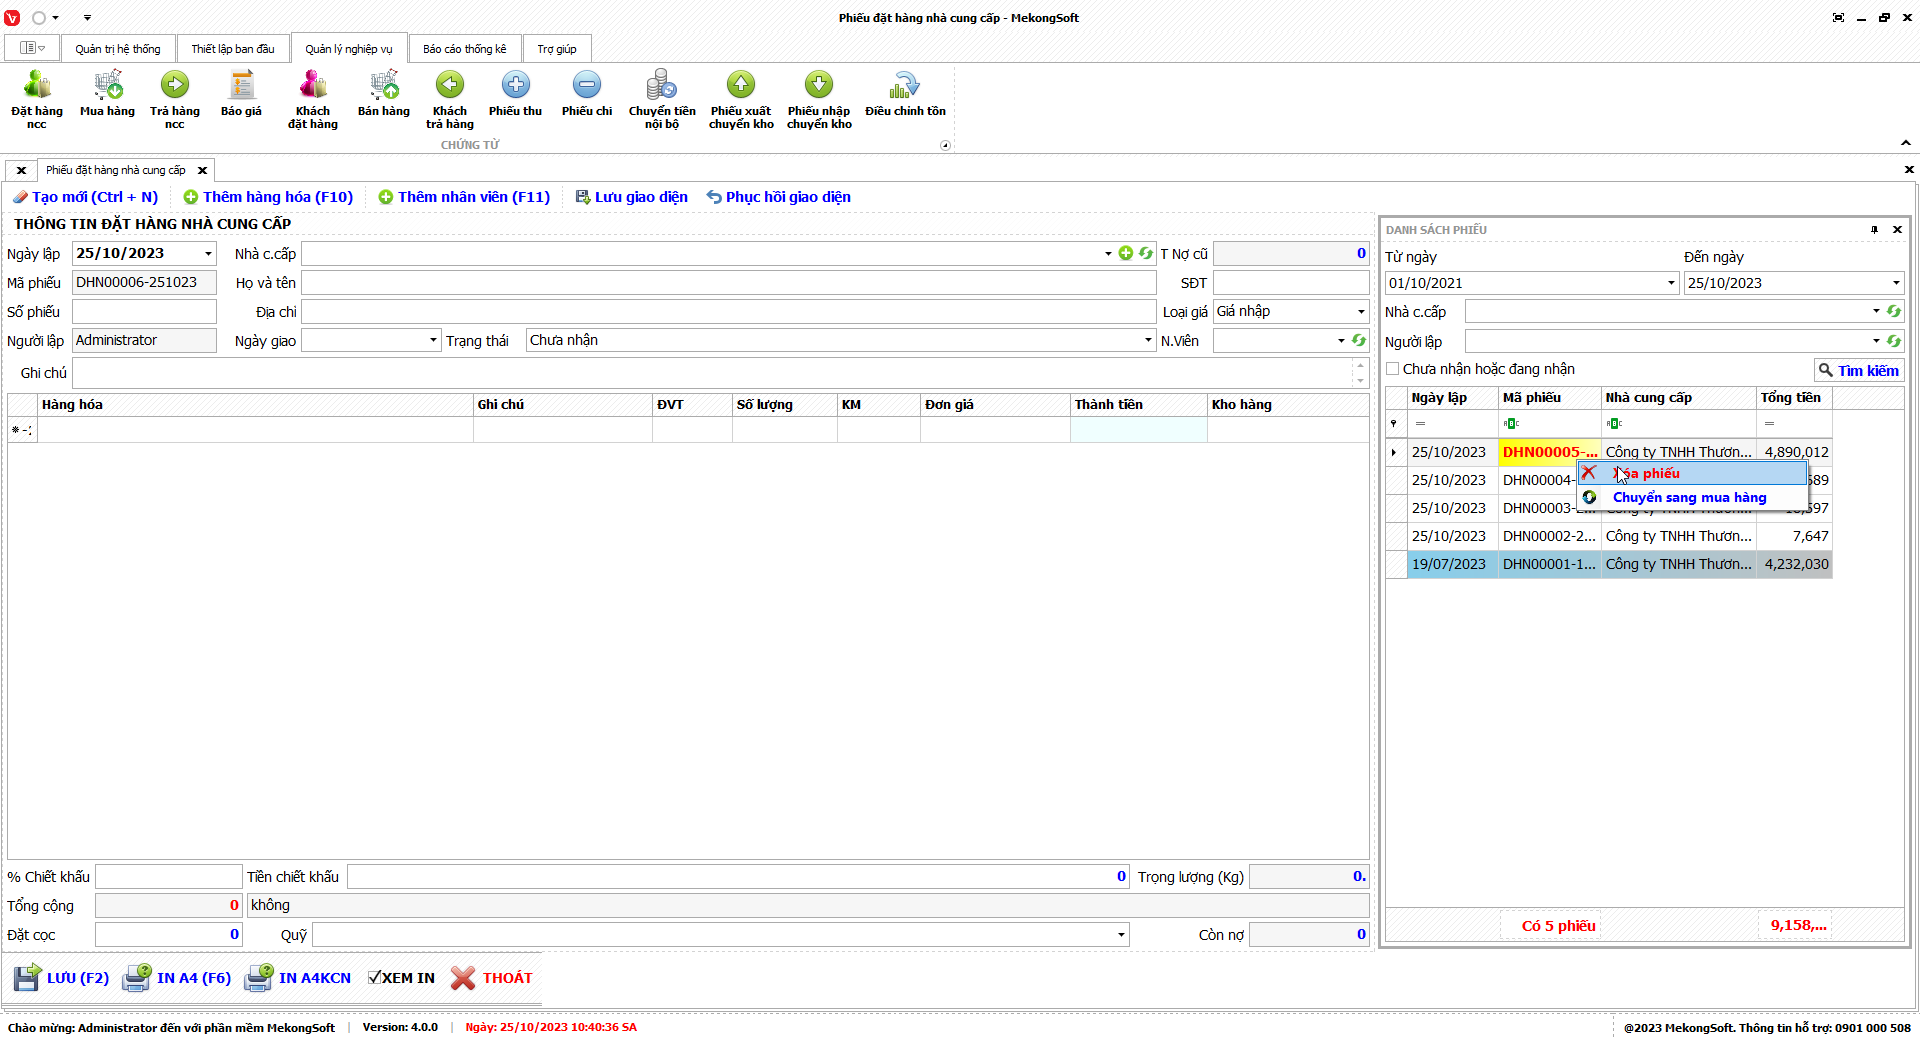Click the Báo giá quotation icon
1920x1039 pixels.
pyautogui.click(x=241, y=96)
